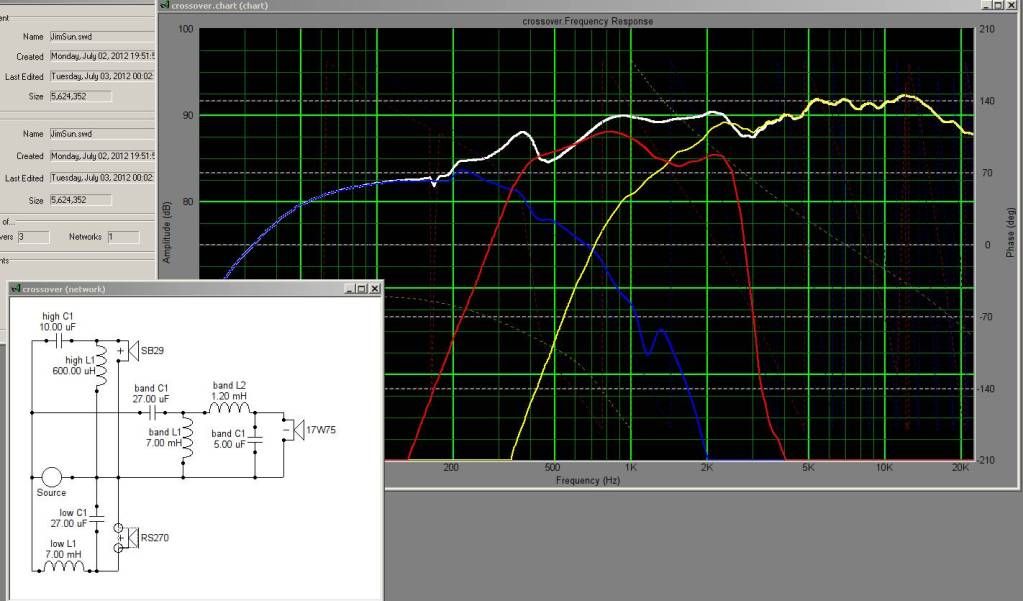1023x601 pixels.
Task: Click the 'crossover (network)' title bar text
Action: click(64, 288)
